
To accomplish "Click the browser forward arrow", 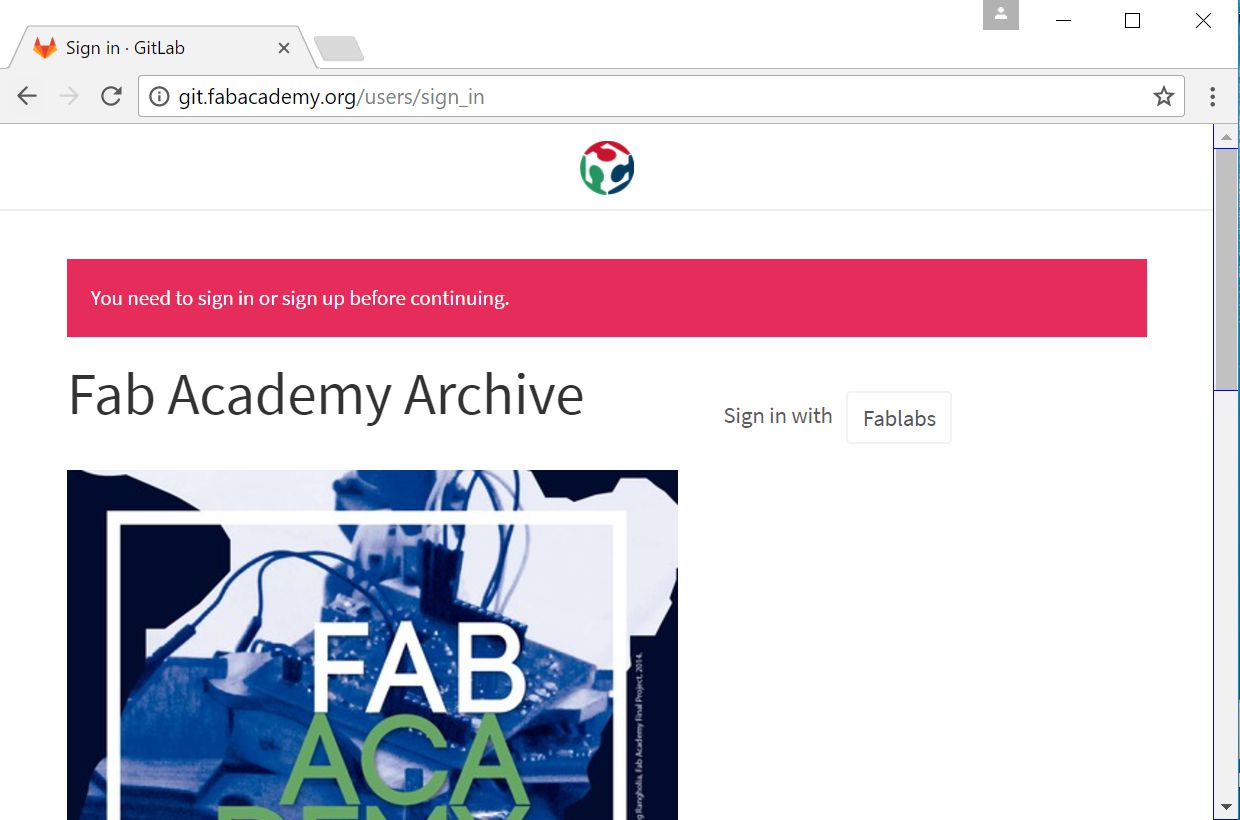I will (69, 96).
